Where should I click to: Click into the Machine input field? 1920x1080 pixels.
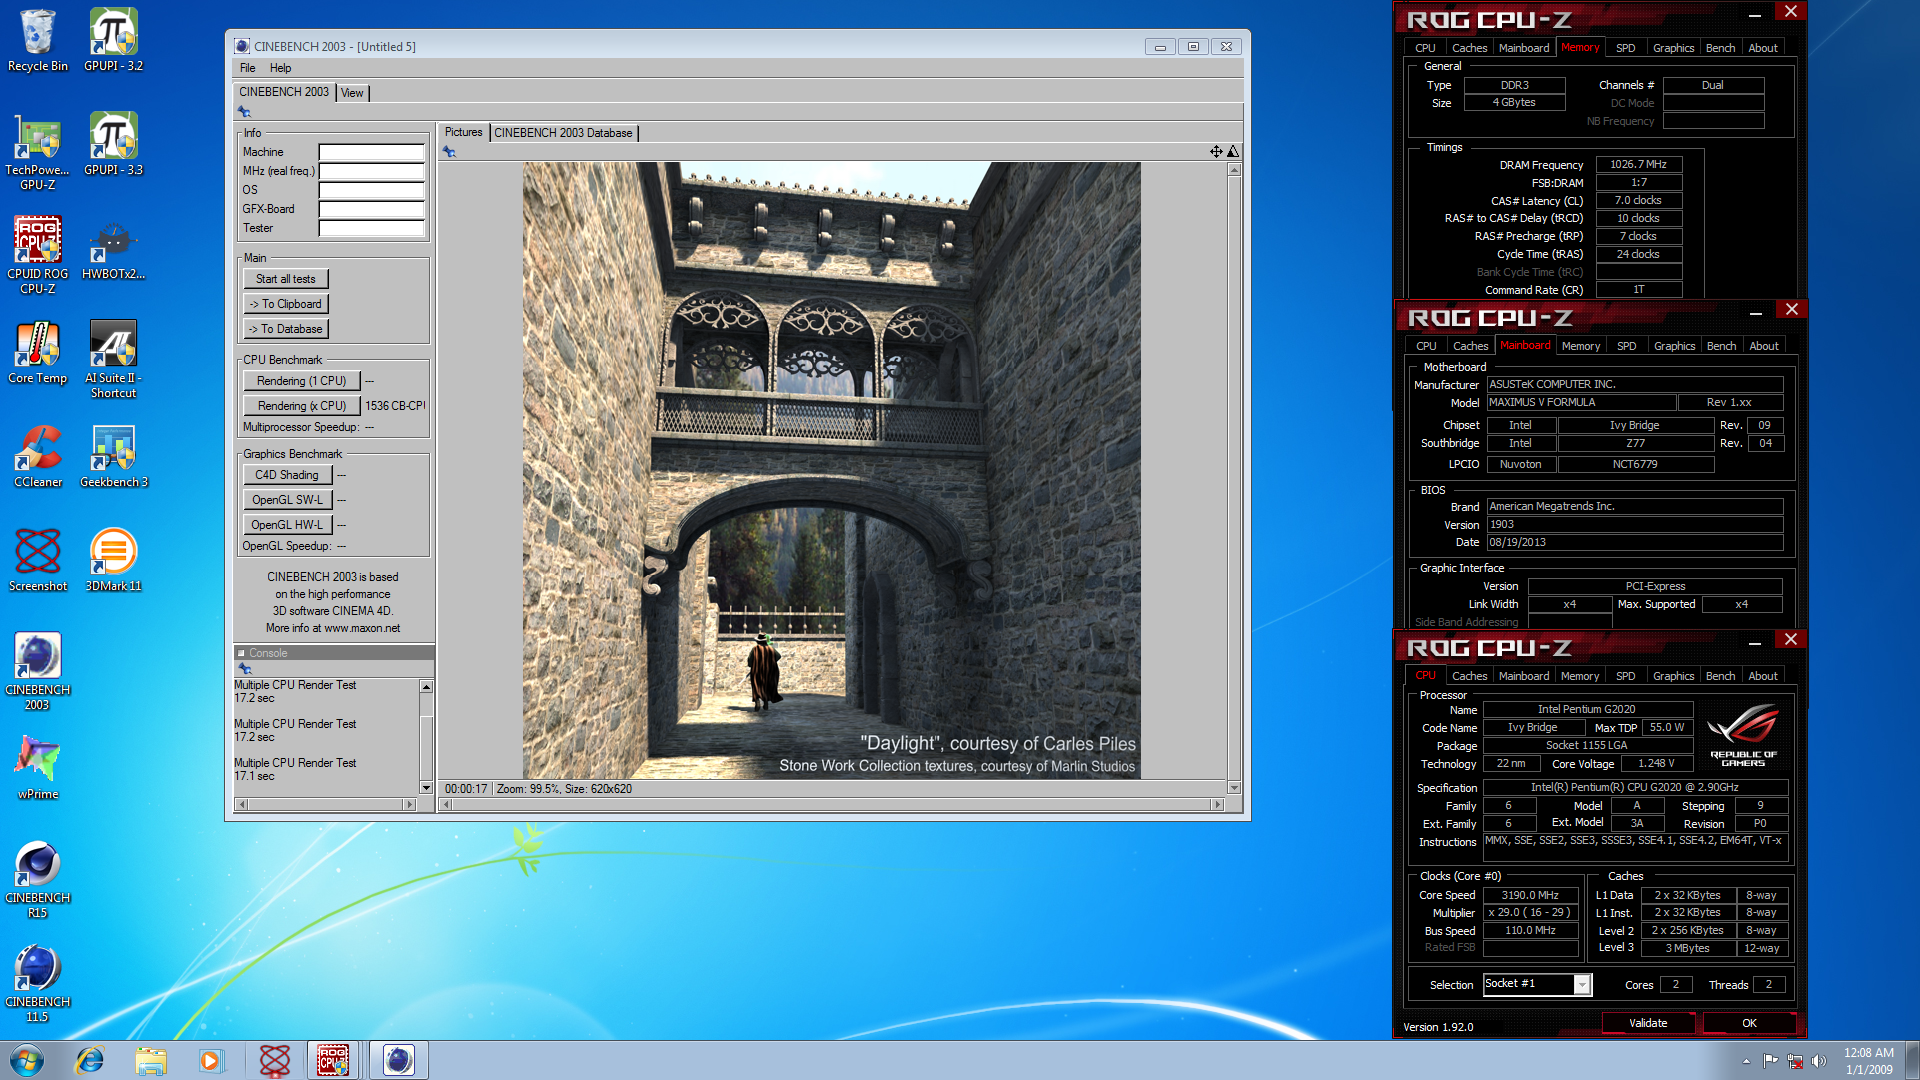point(371,153)
